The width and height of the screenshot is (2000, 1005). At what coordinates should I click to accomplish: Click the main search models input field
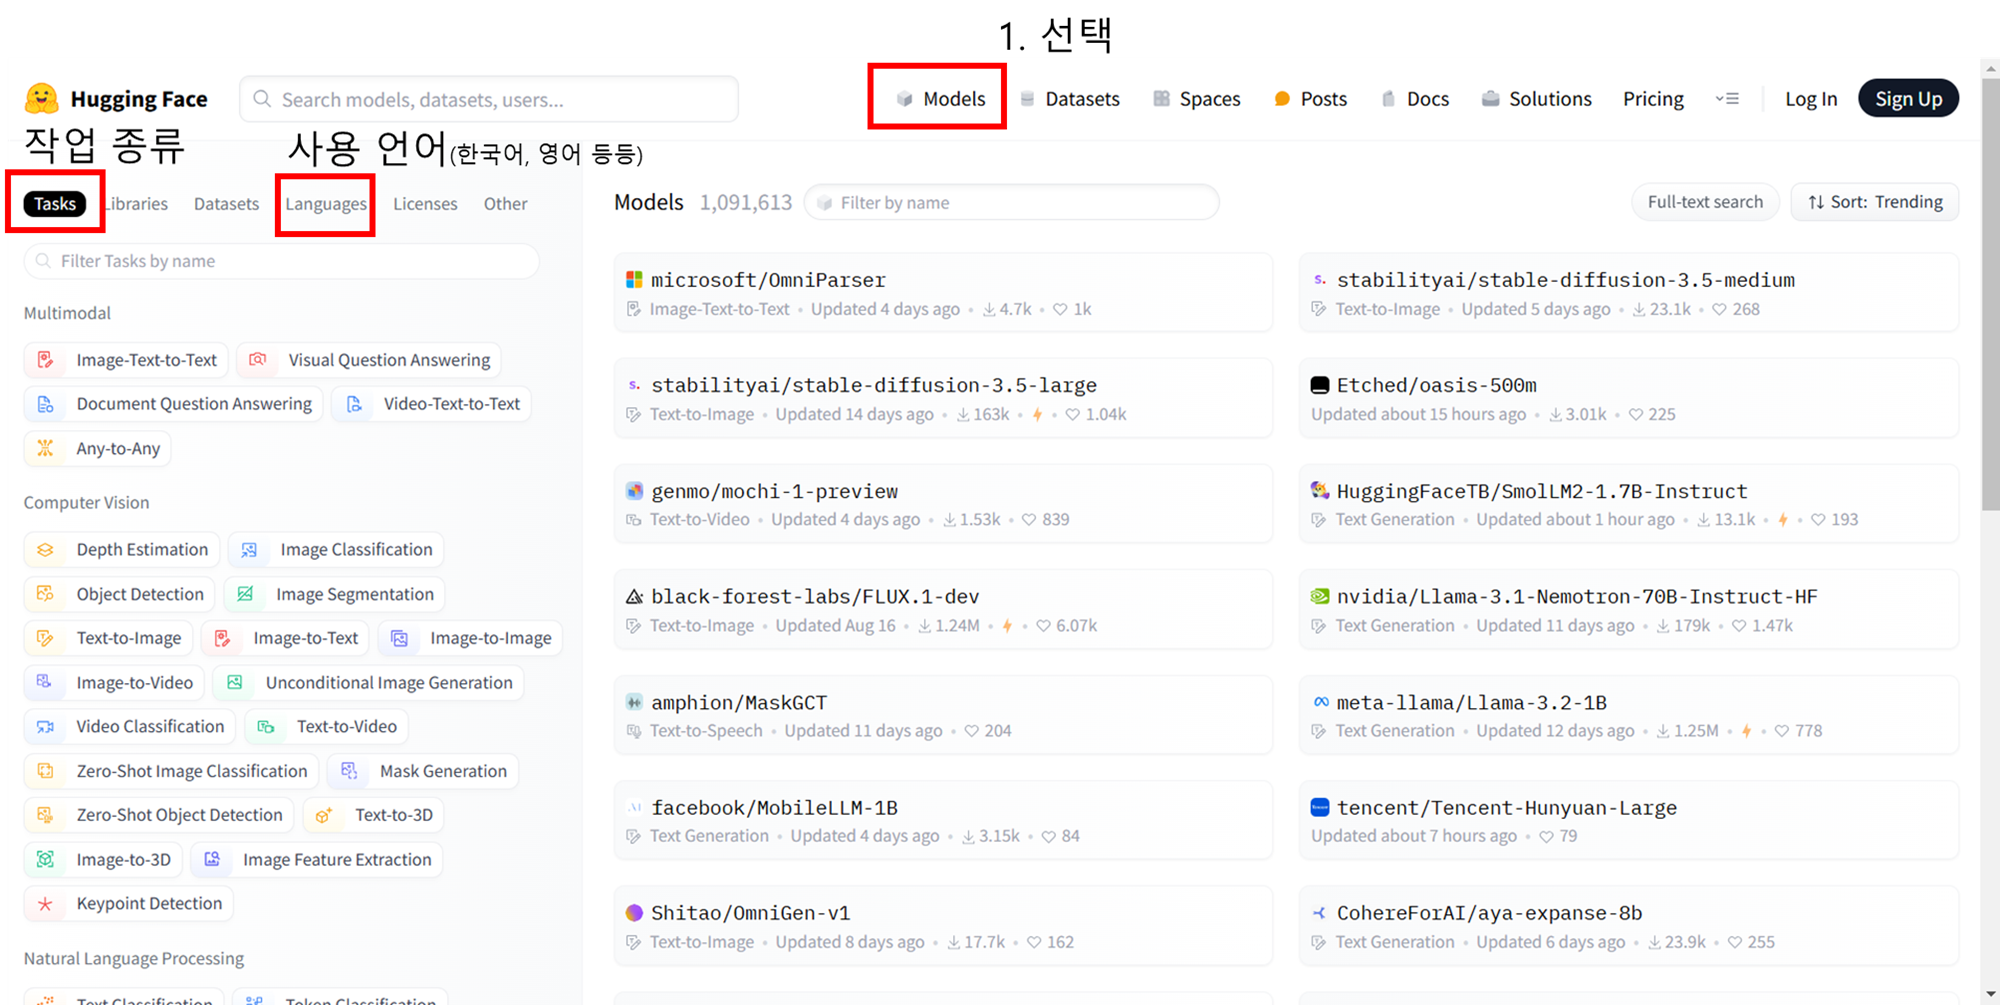[x=489, y=99]
